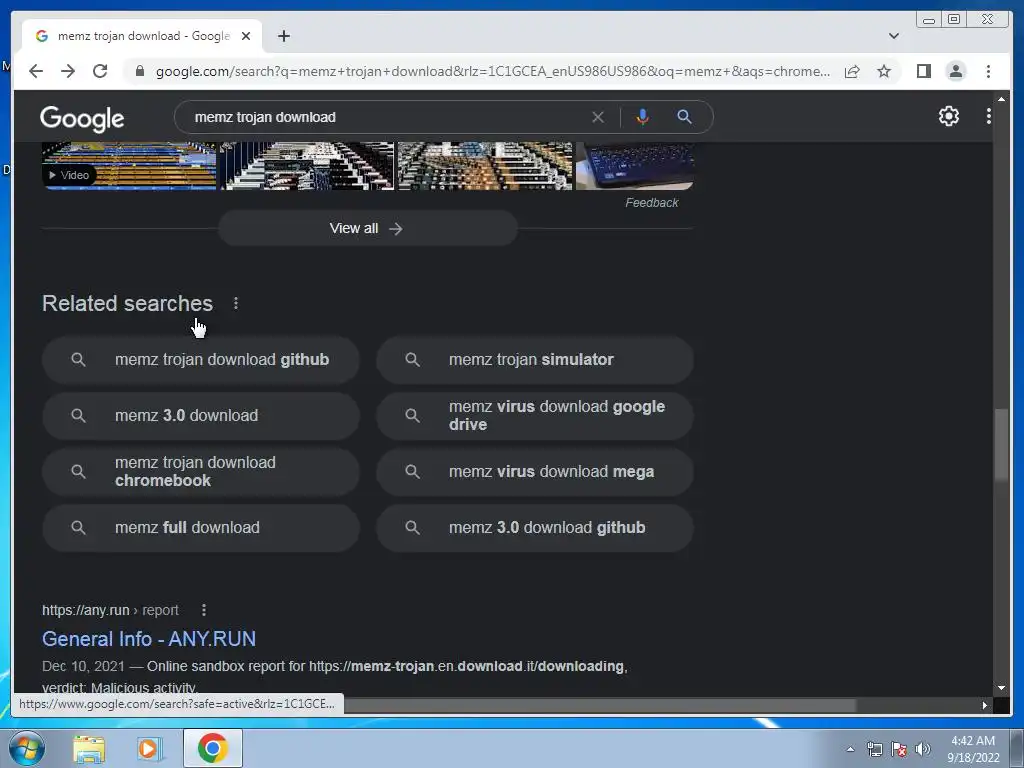Viewport: 1024px width, 768px height.
Task: Go forward to the next page
Action: [x=68, y=71]
